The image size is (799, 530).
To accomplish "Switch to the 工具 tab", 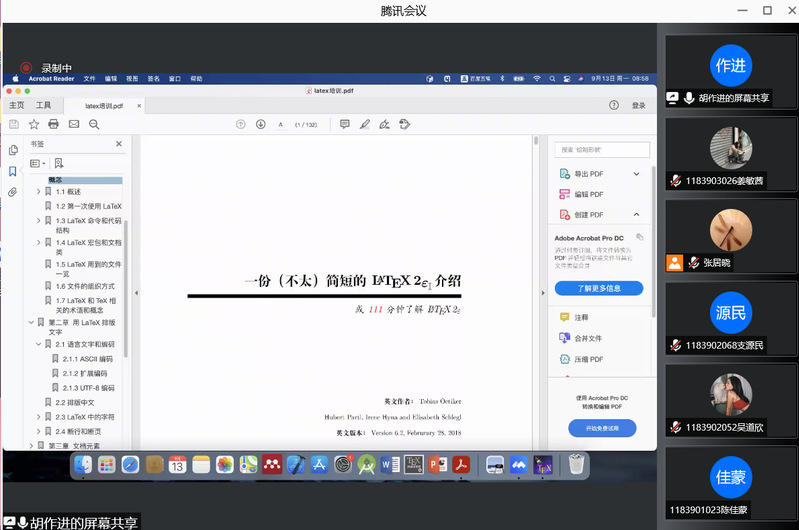I will 43,105.
